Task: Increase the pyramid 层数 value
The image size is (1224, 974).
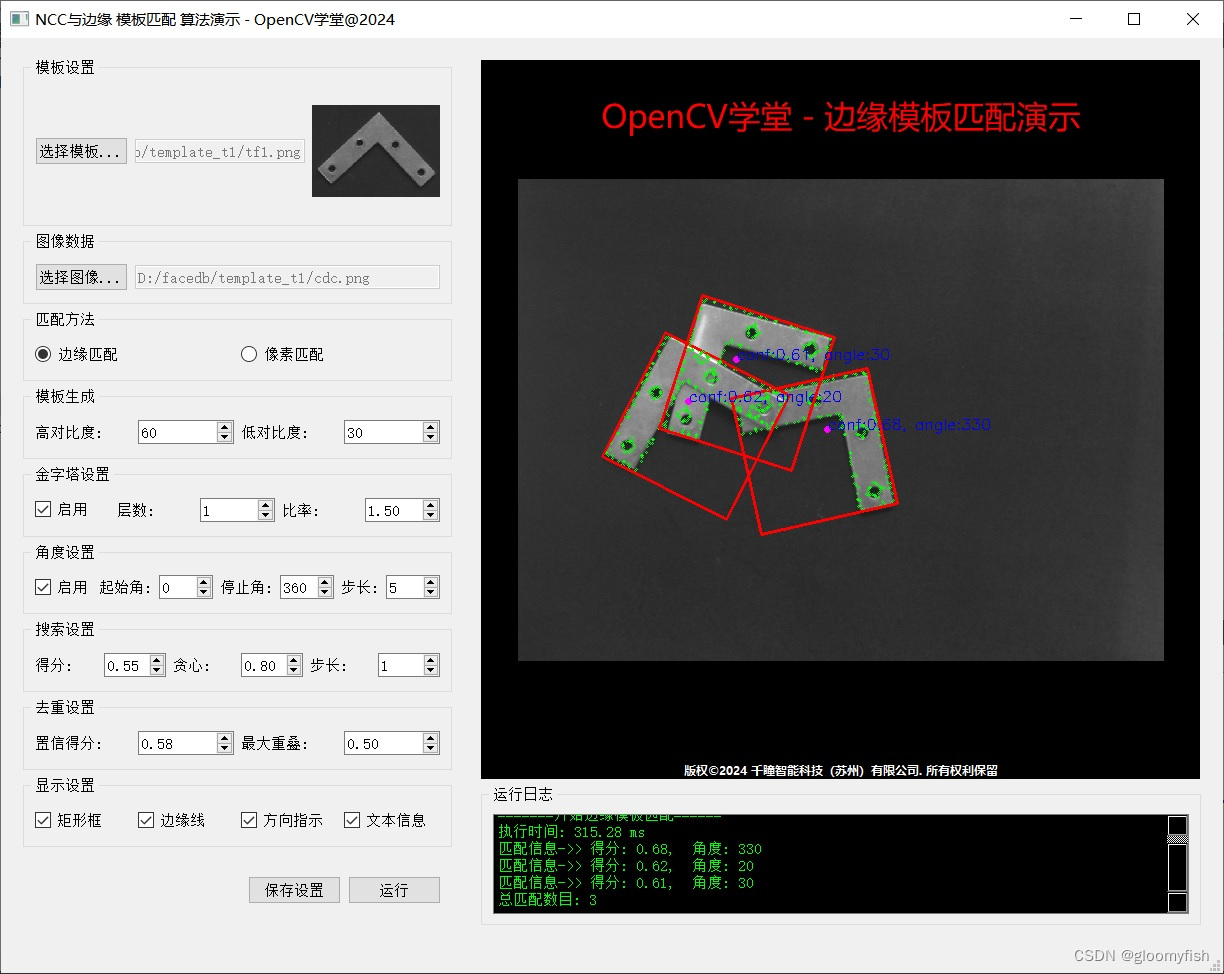Action: (x=267, y=504)
